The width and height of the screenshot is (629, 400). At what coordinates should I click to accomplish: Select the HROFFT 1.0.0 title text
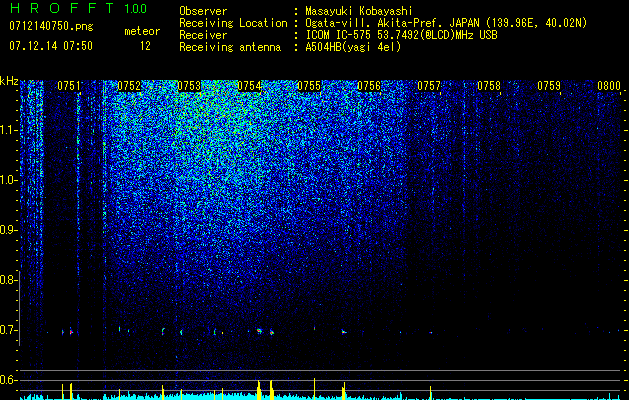point(78,8)
